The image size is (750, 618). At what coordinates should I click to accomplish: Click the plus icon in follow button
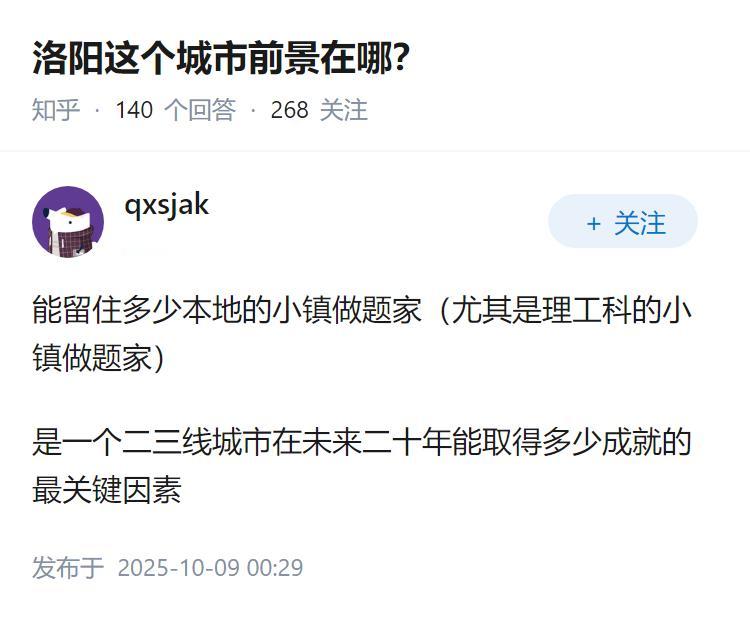pyautogui.click(x=594, y=224)
